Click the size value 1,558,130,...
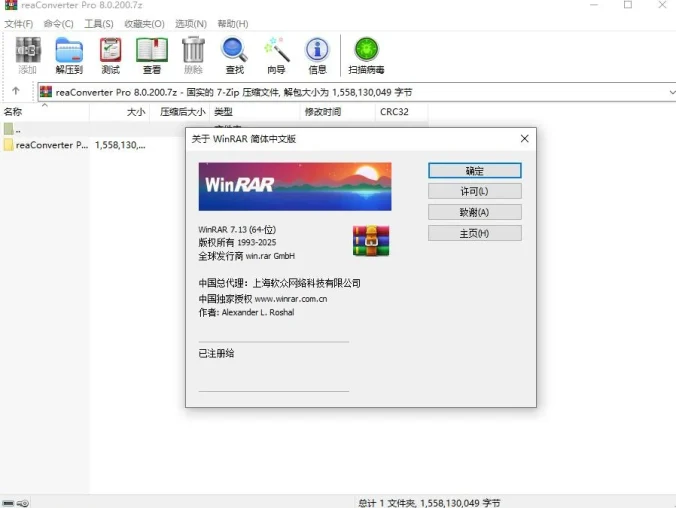 (120, 145)
